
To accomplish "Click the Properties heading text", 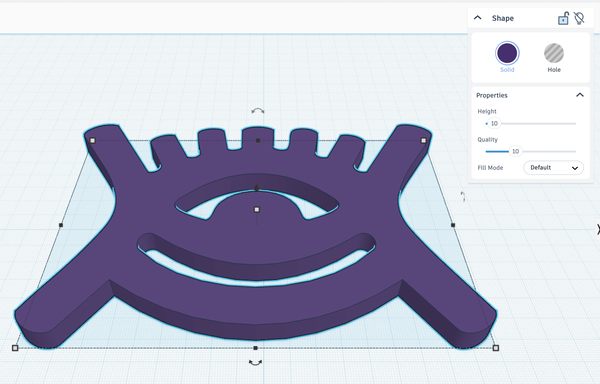I will [492, 95].
